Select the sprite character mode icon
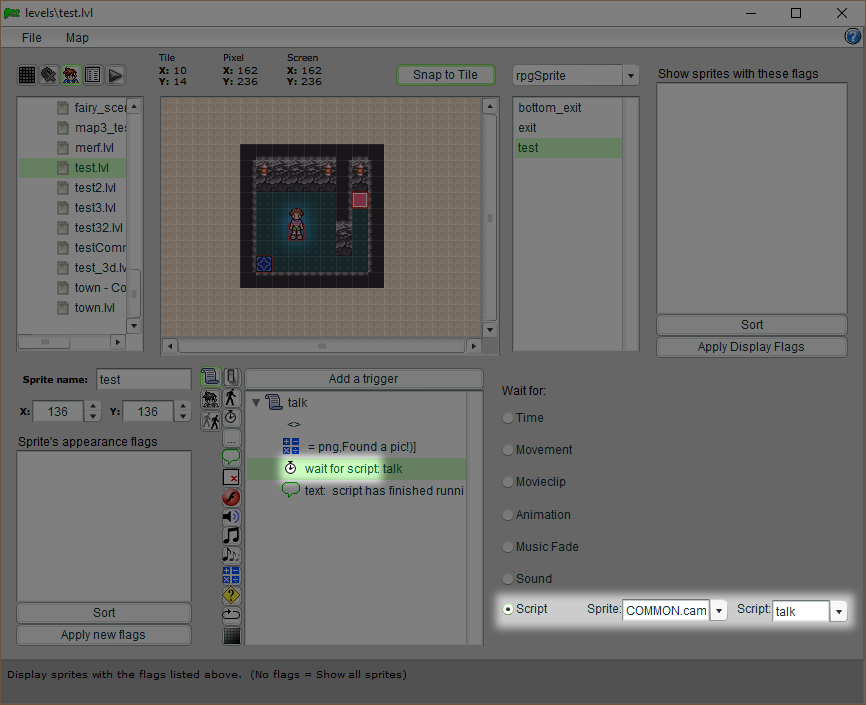Image resolution: width=866 pixels, height=705 pixels. click(72, 75)
